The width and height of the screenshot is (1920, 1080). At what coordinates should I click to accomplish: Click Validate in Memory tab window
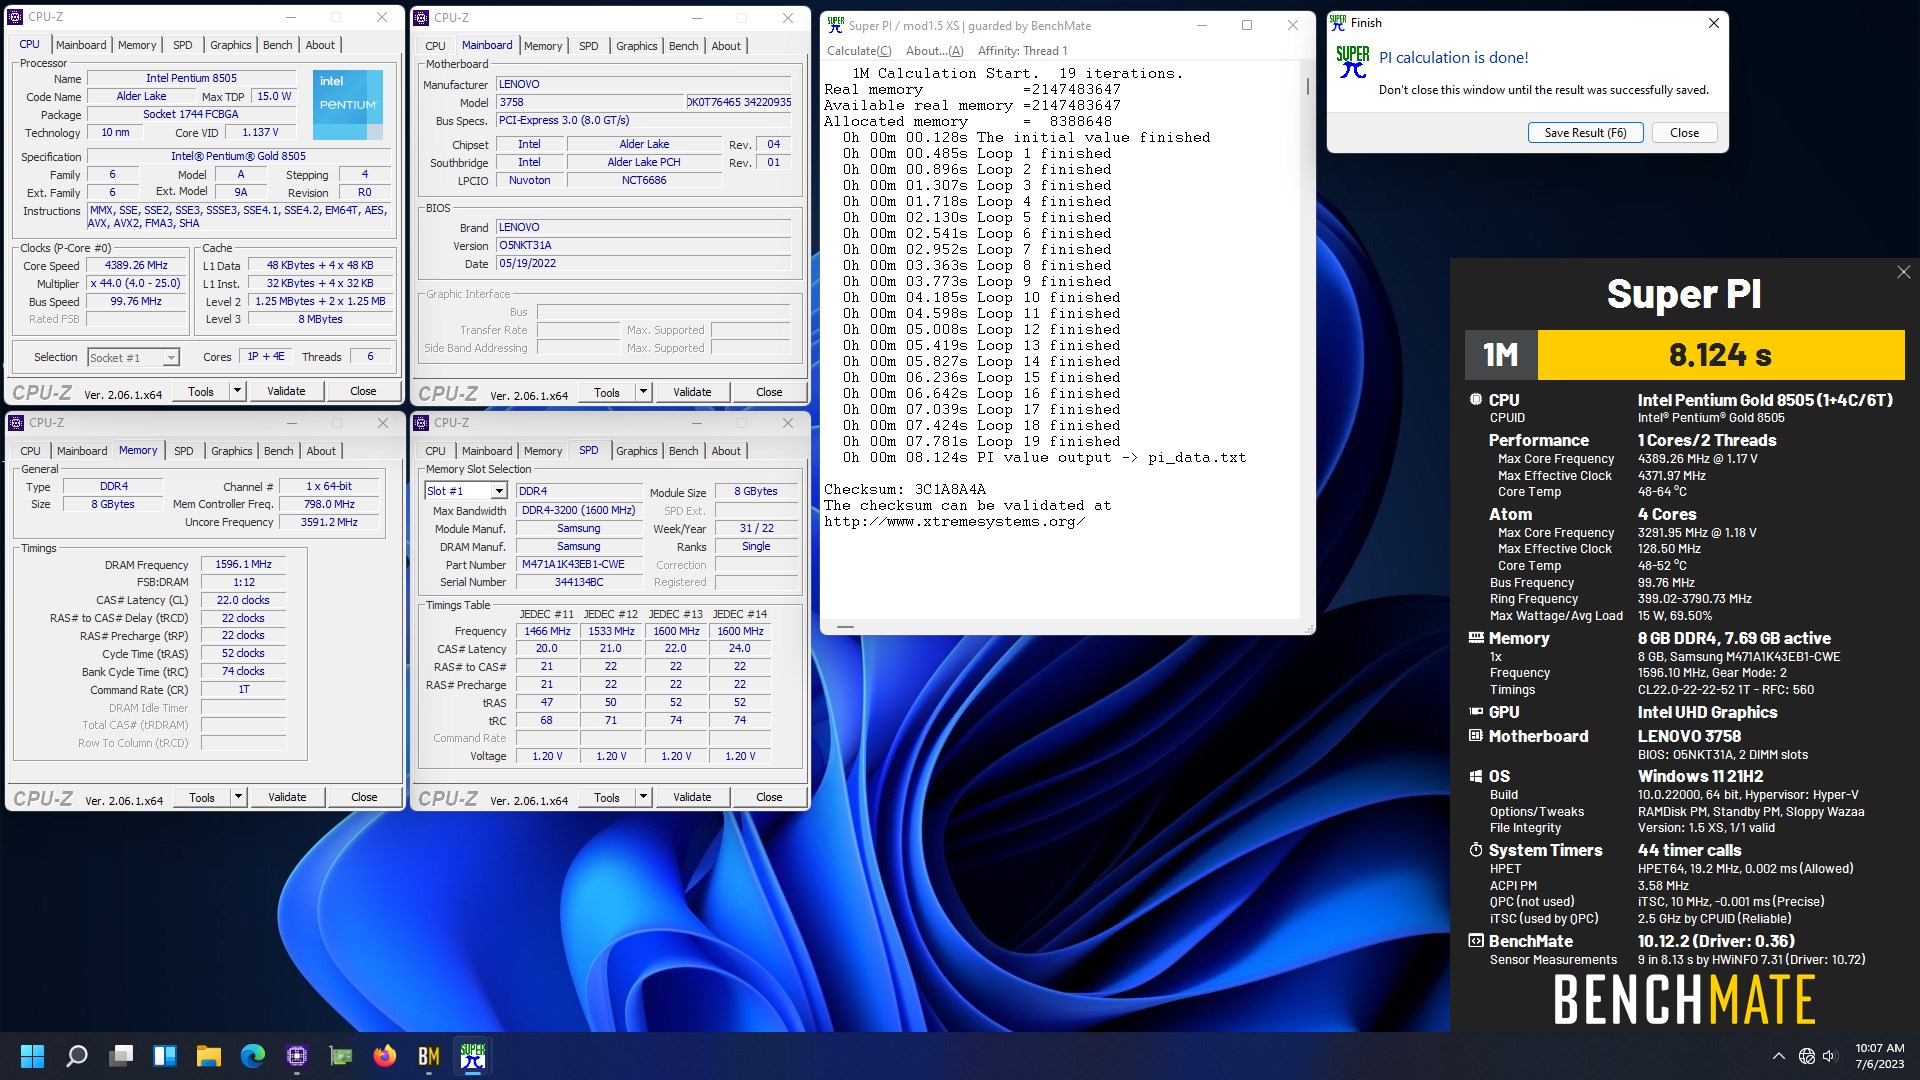[287, 797]
